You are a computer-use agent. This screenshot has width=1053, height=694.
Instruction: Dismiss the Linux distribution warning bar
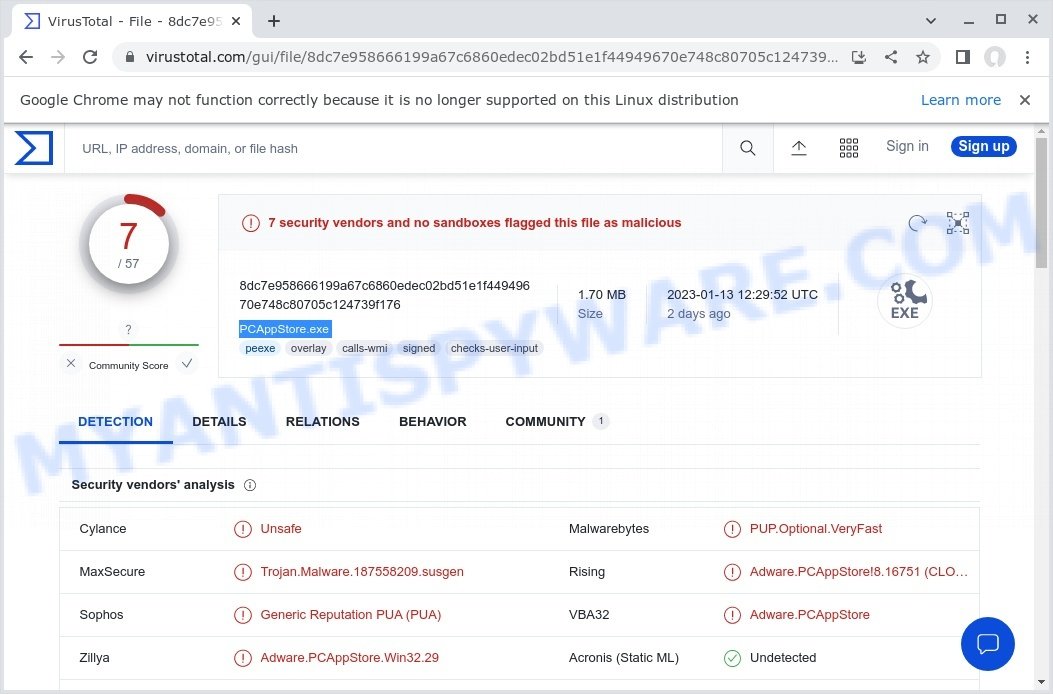pos(1025,100)
